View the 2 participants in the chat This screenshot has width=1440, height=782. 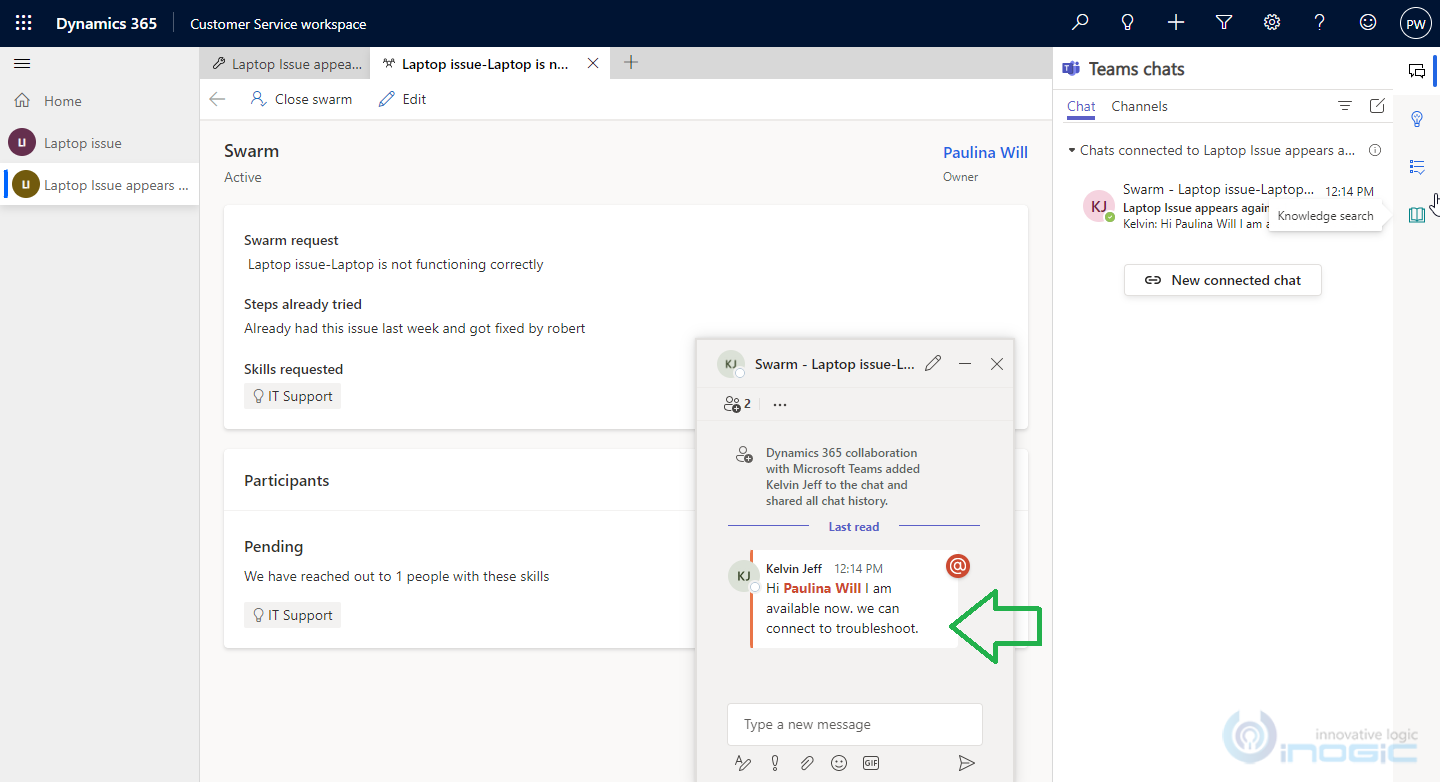(737, 404)
